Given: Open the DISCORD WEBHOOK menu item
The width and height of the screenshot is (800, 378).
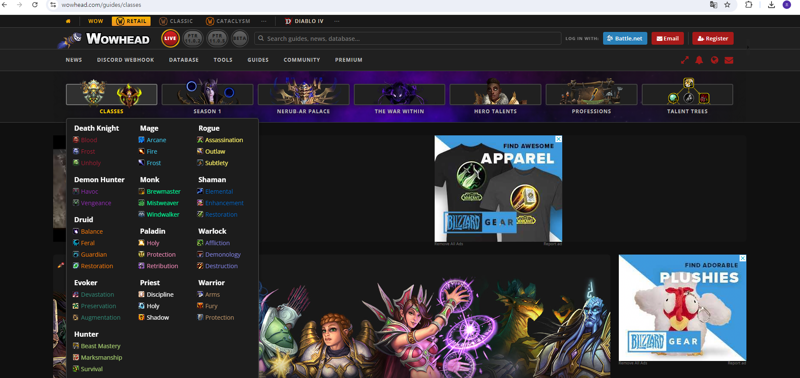Looking at the screenshot, I should [126, 60].
